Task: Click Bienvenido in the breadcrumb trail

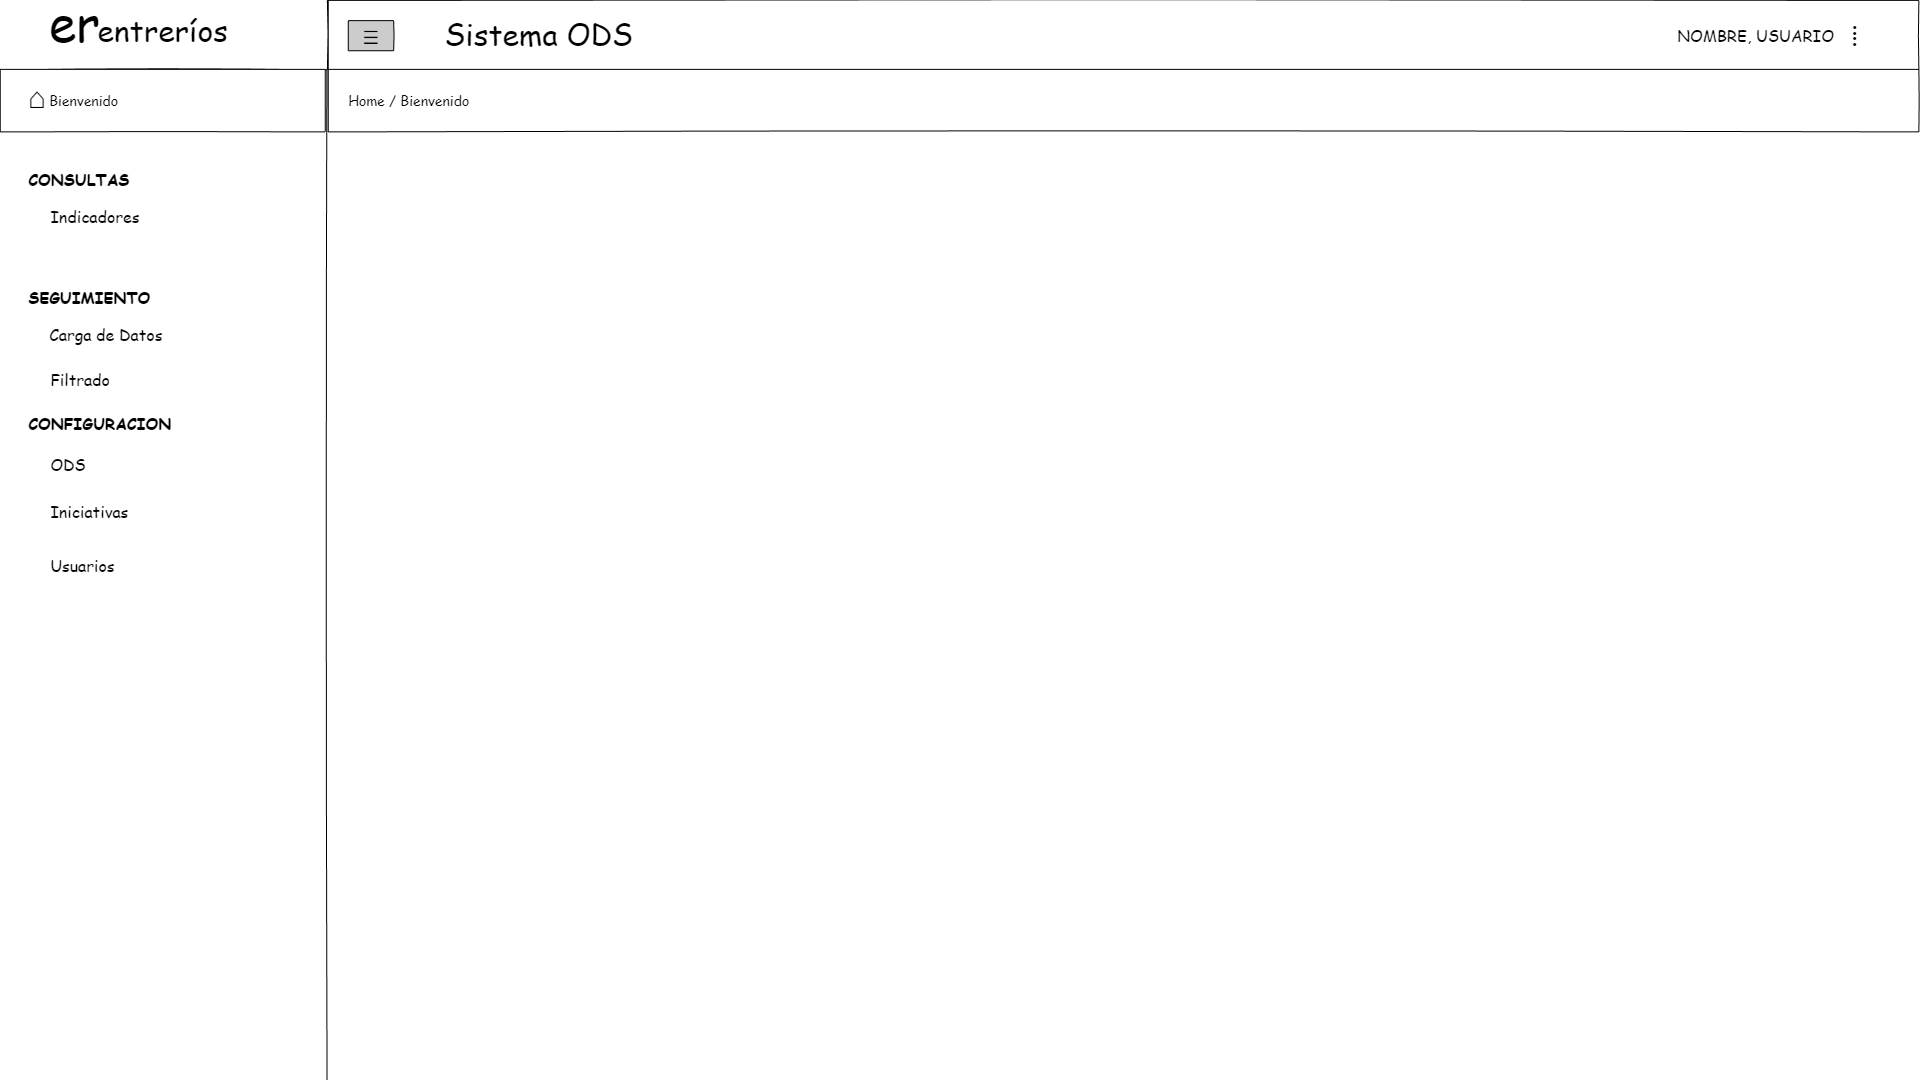Action: coord(434,101)
